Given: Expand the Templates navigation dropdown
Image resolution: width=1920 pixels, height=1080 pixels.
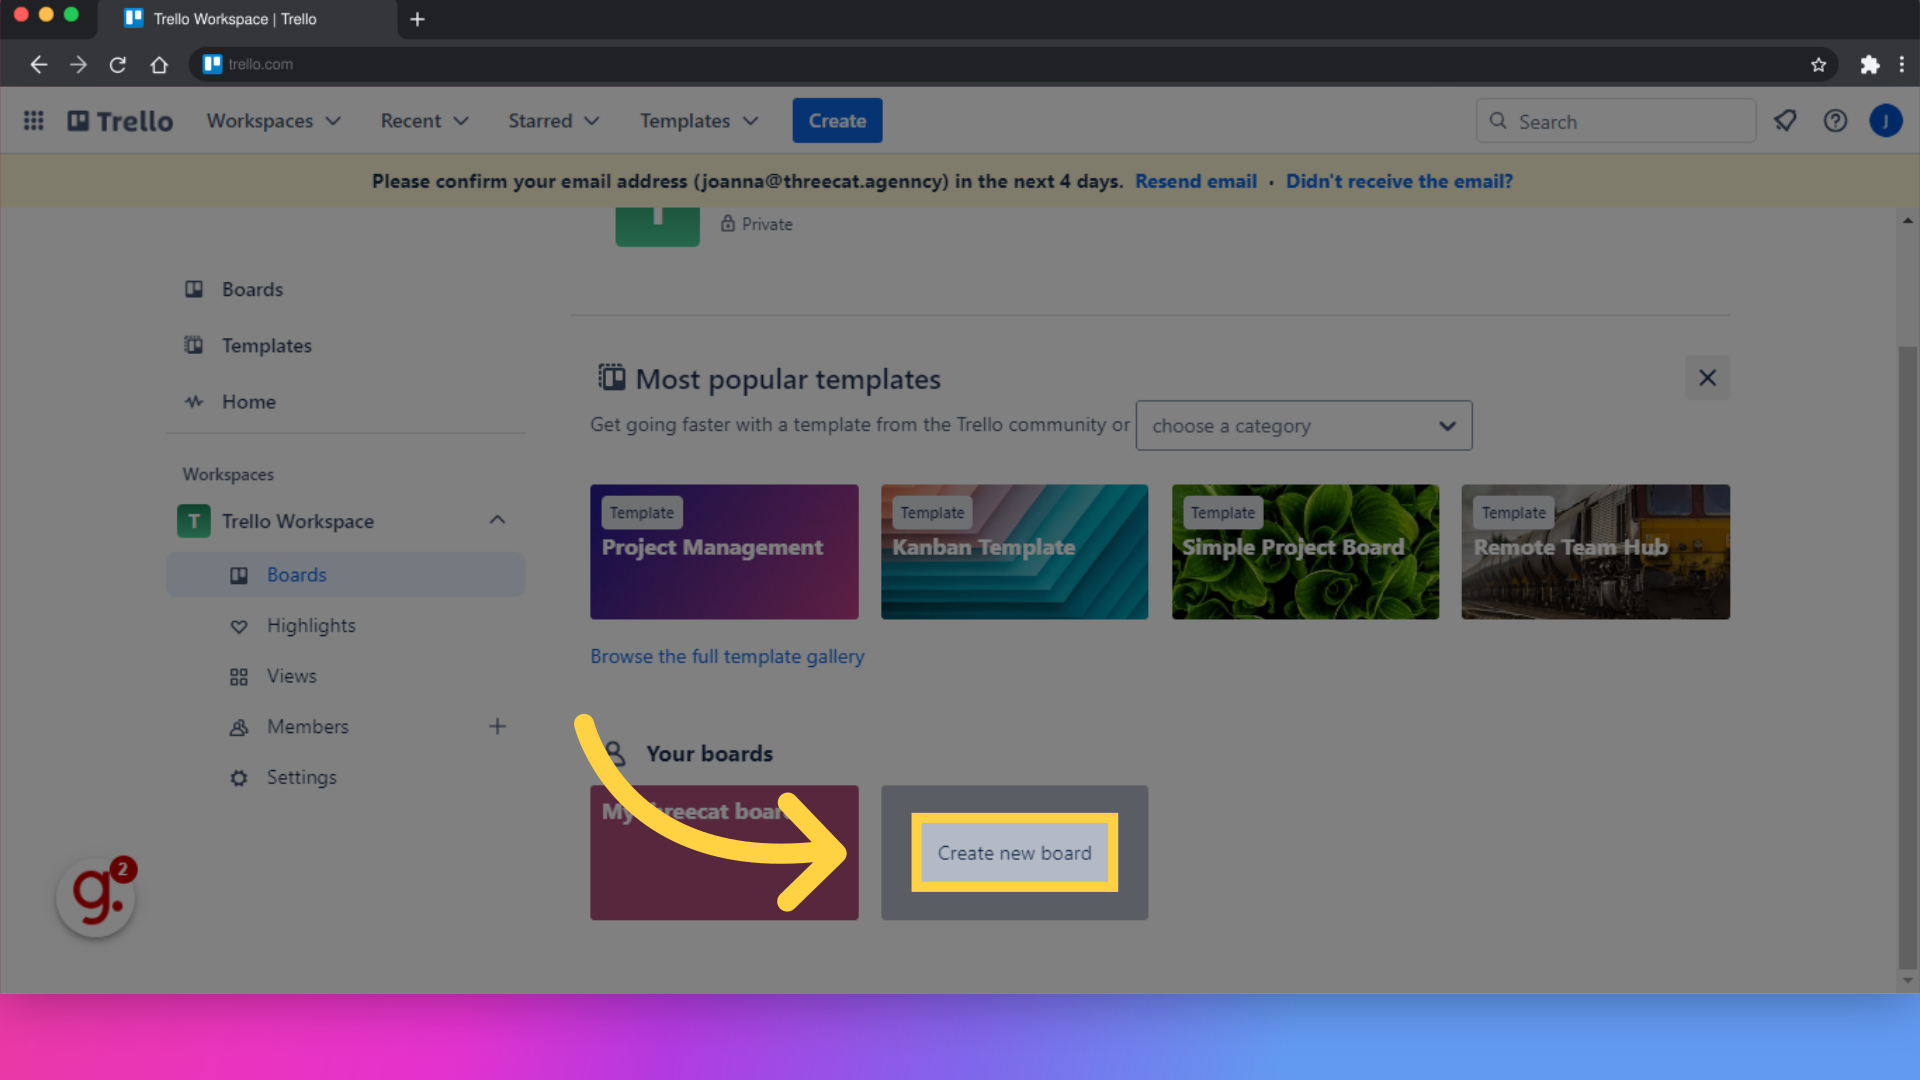Looking at the screenshot, I should (x=698, y=120).
